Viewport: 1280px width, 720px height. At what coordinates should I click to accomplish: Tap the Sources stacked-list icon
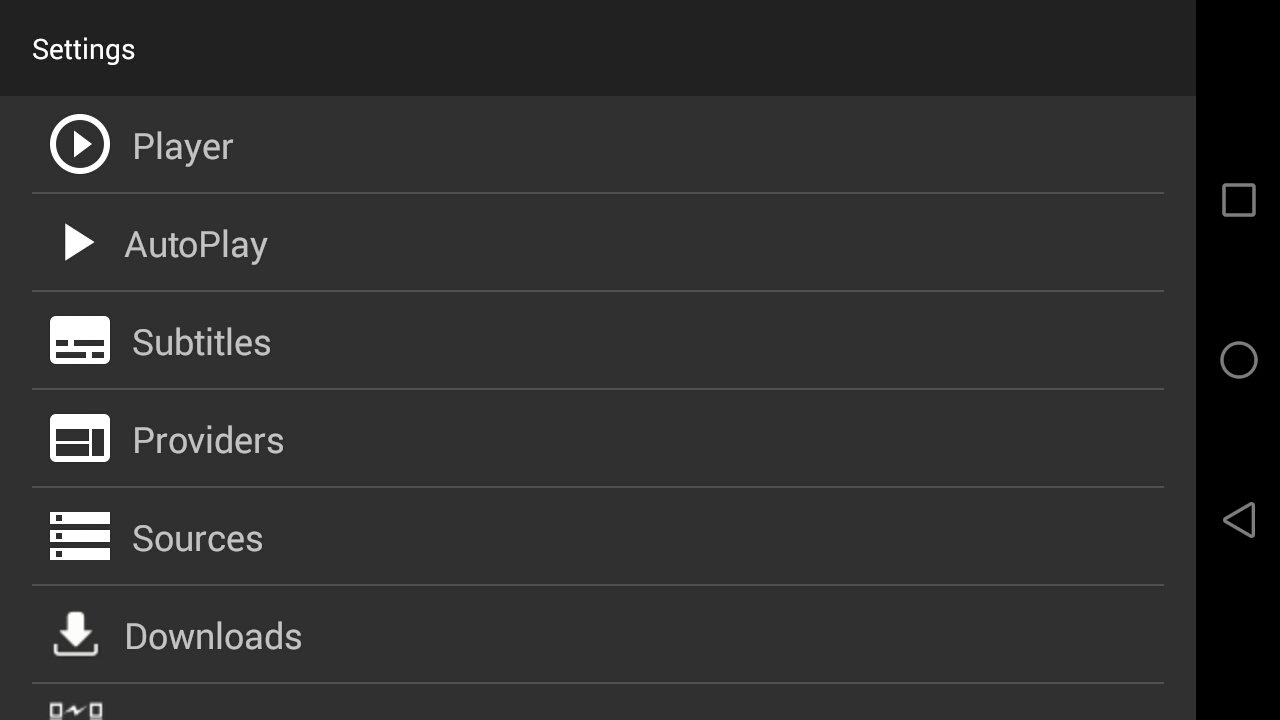coord(80,536)
